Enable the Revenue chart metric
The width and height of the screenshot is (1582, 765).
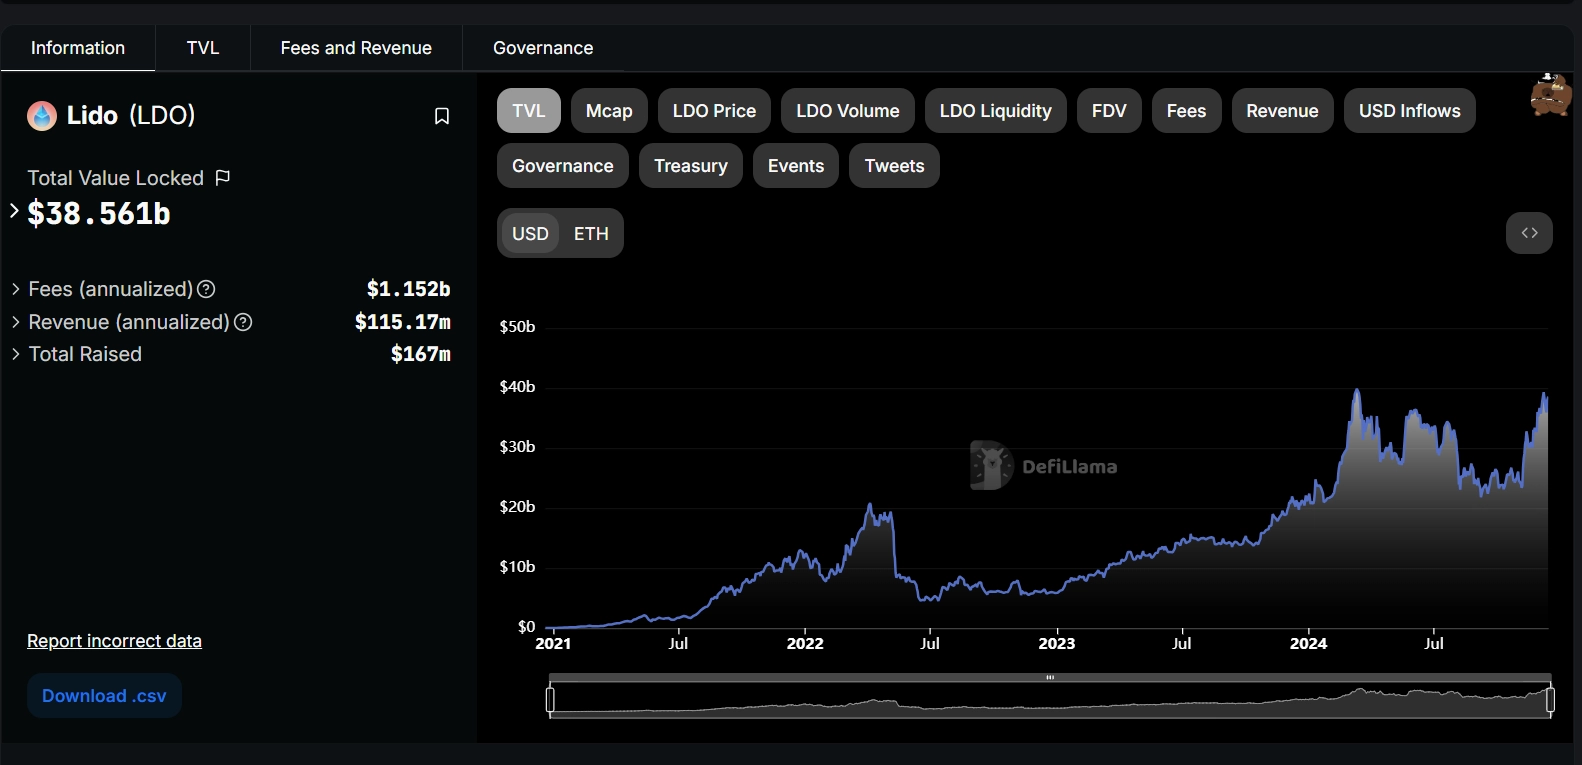tap(1282, 111)
